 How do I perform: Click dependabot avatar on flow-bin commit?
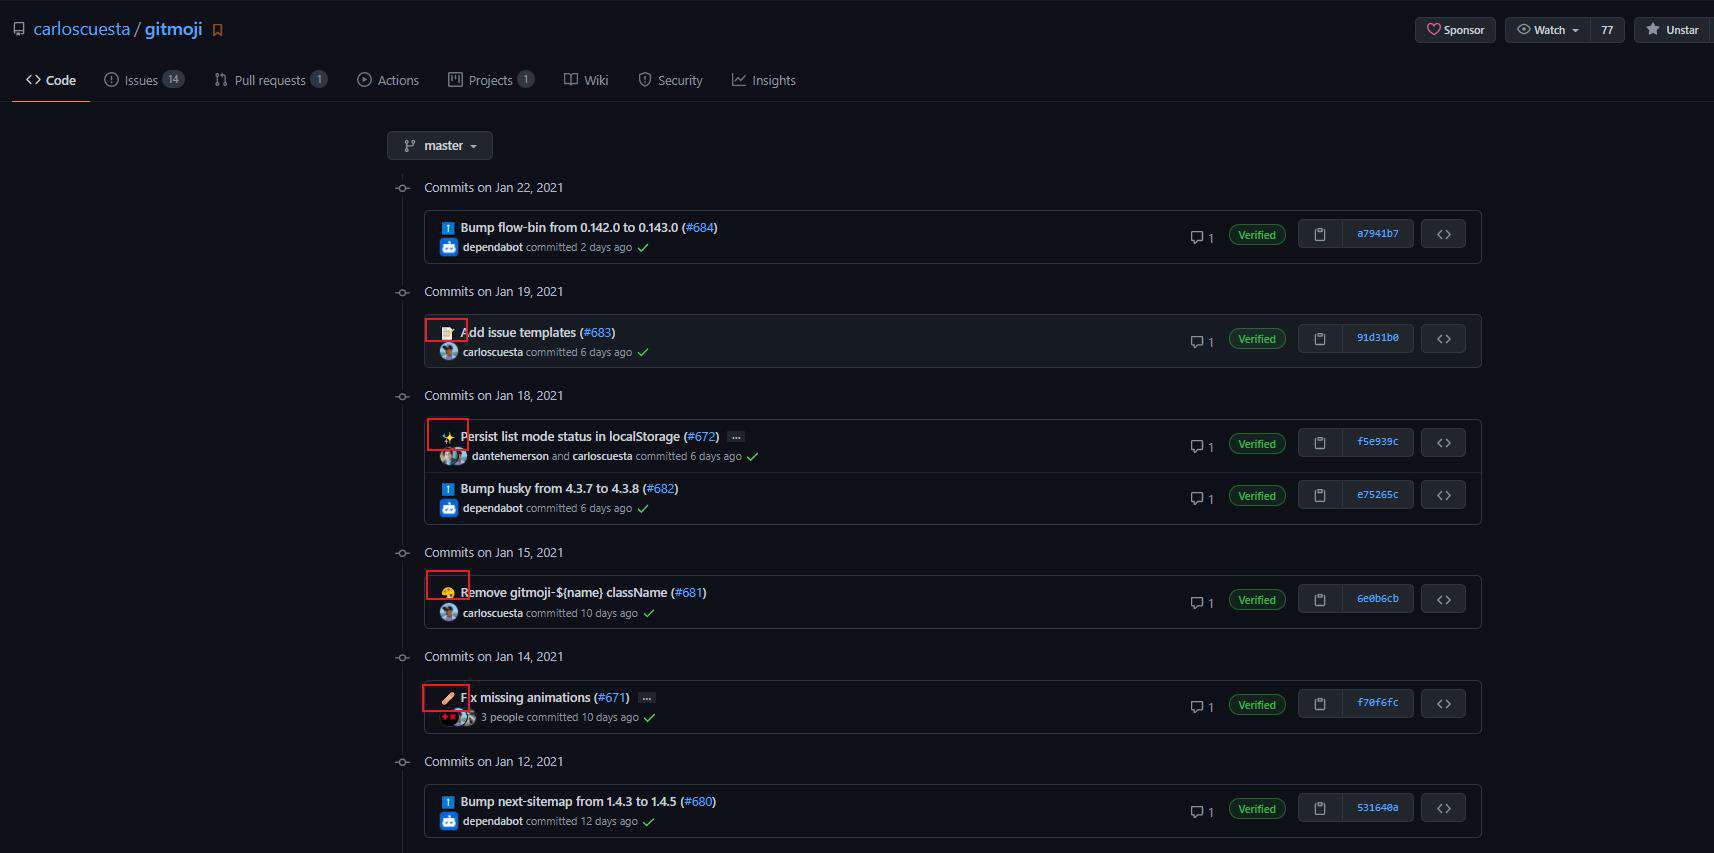pyautogui.click(x=449, y=247)
